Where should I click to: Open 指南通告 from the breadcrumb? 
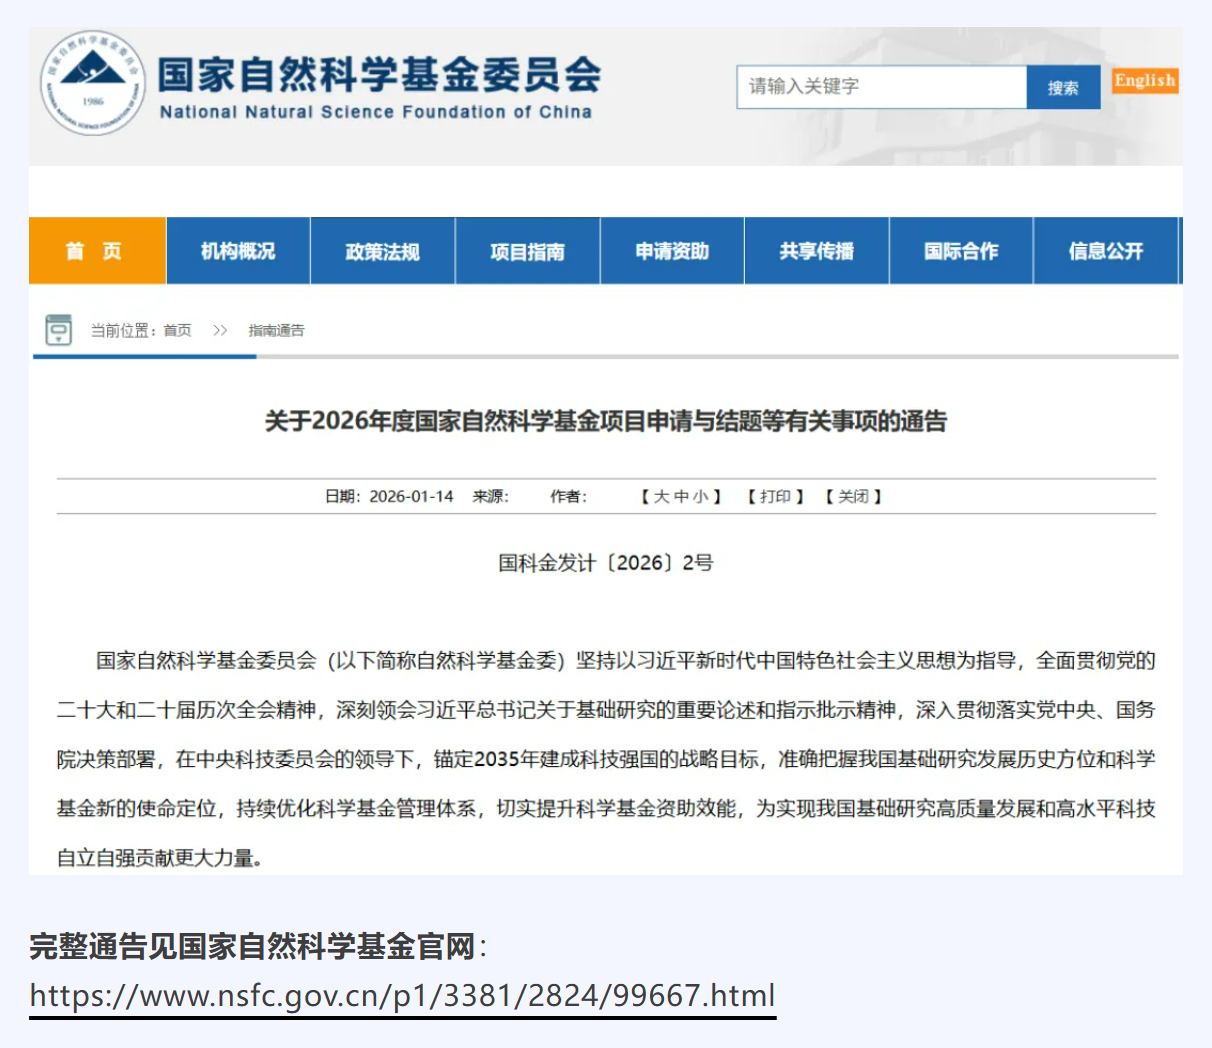277,330
